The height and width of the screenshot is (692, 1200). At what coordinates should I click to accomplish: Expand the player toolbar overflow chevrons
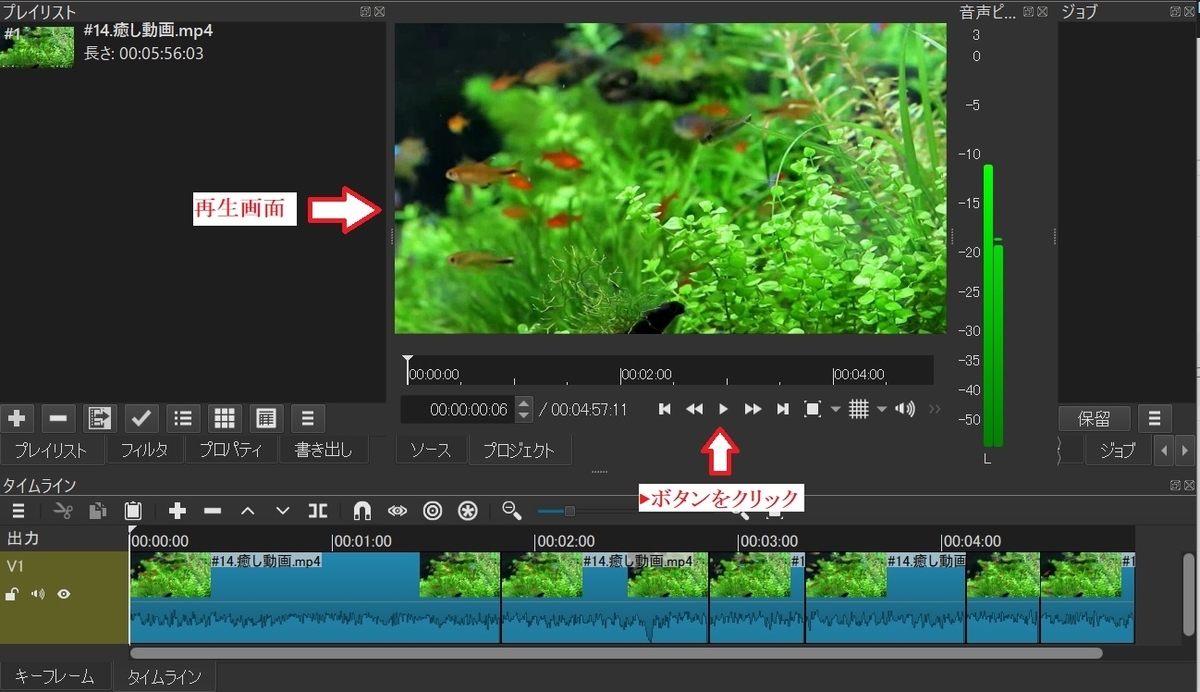coord(935,409)
